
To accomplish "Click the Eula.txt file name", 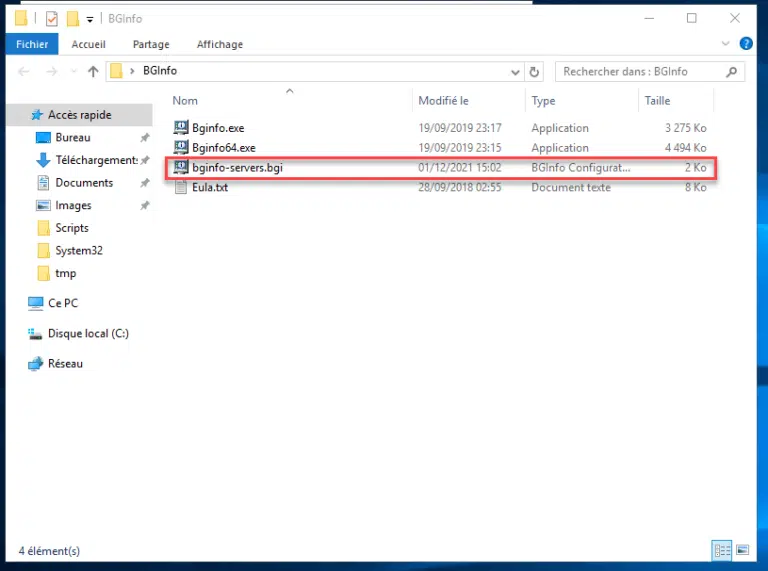I will [210, 187].
